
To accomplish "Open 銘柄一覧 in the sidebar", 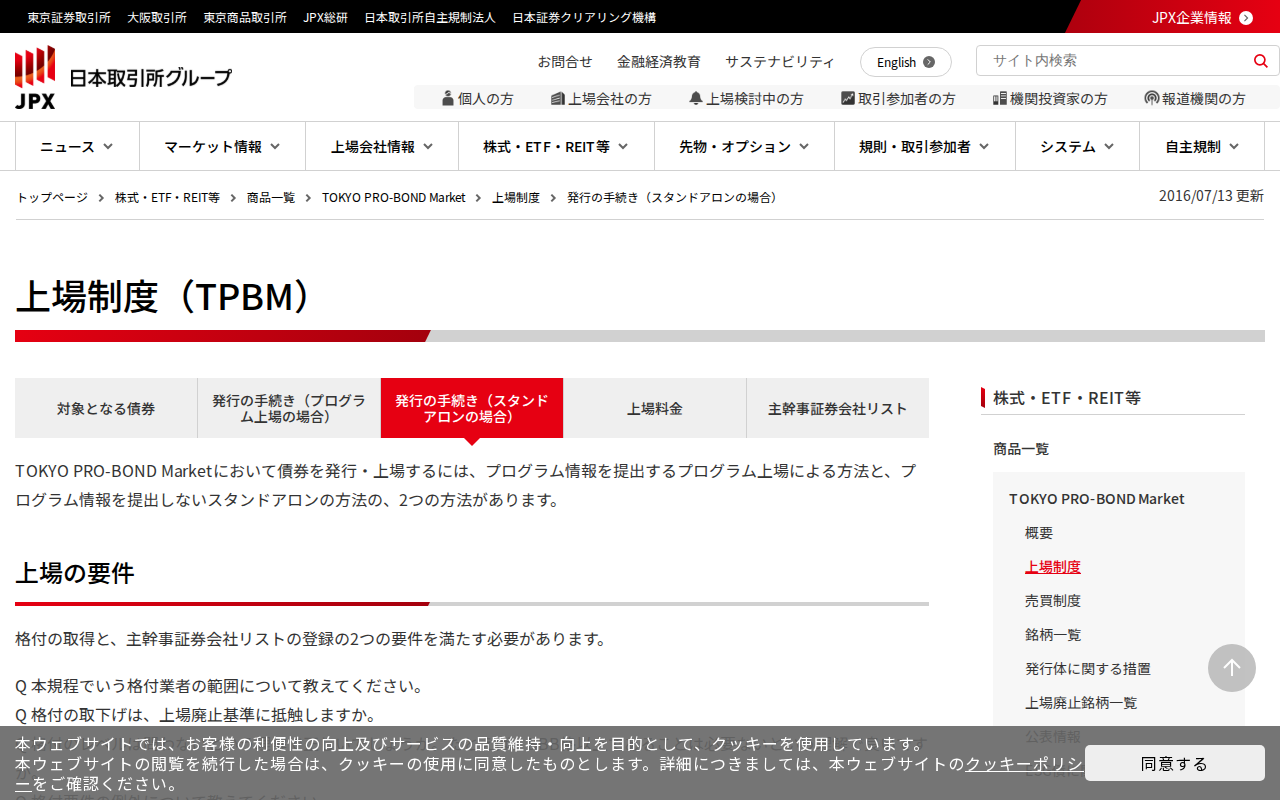I will pyautogui.click(x=1053, y=635).
